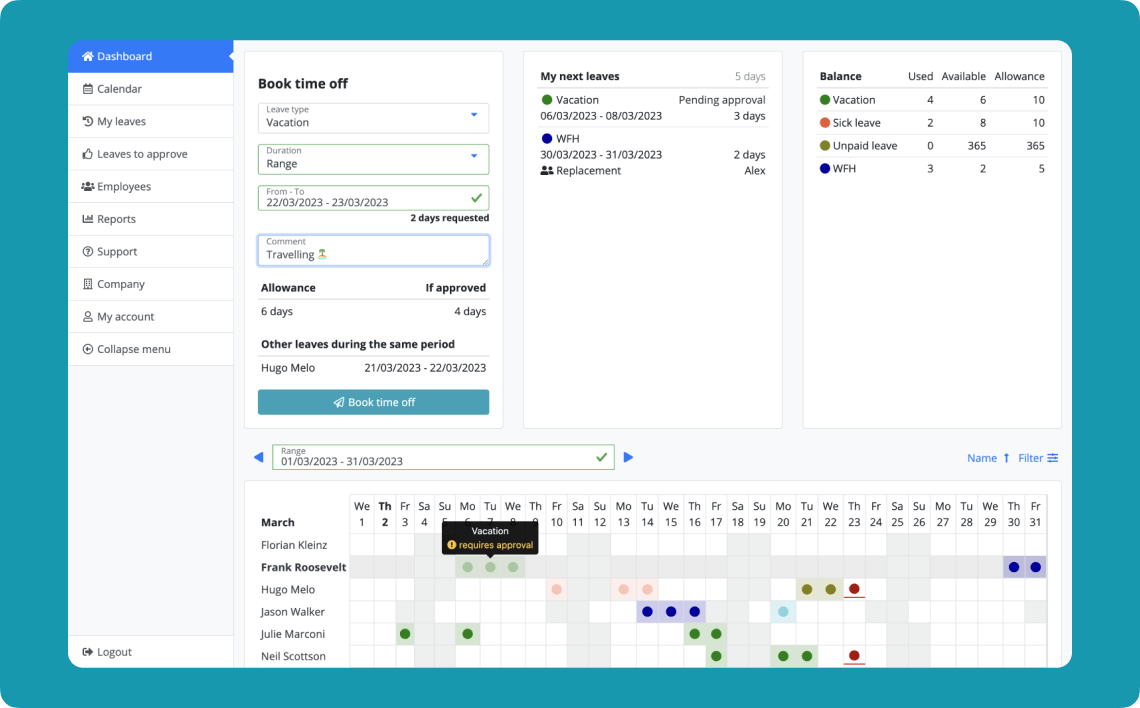
Task: Toggle the Name sort order arrow
Action: (x=1005, y=457)
